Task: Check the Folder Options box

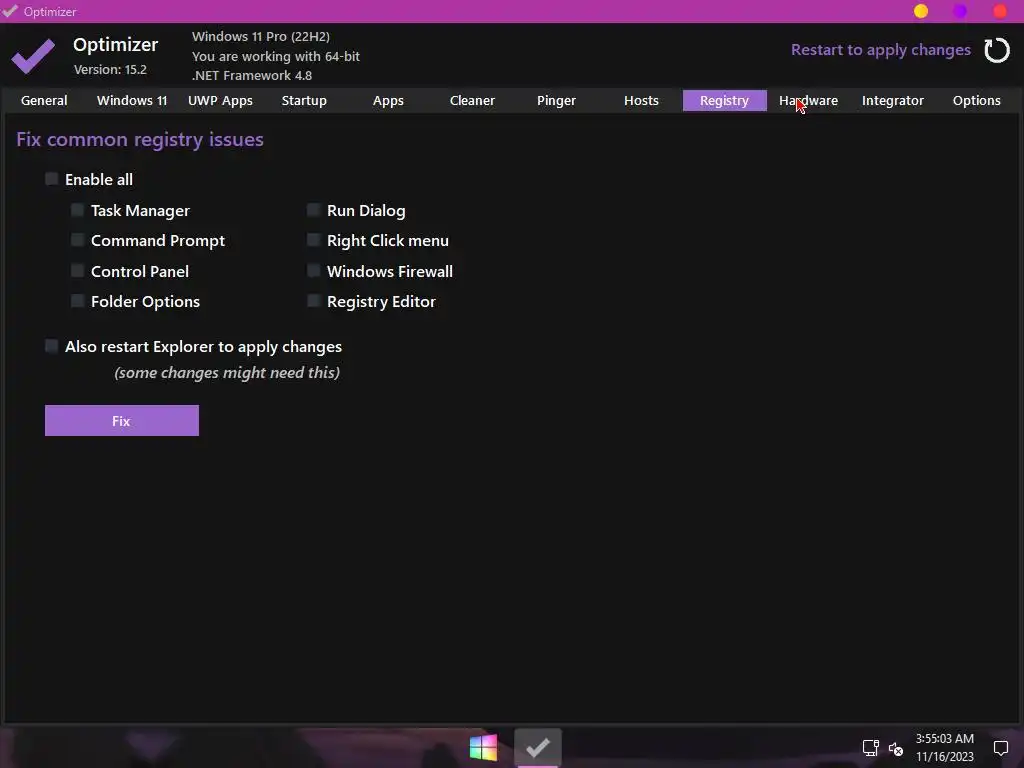Action: click(77, 300)
